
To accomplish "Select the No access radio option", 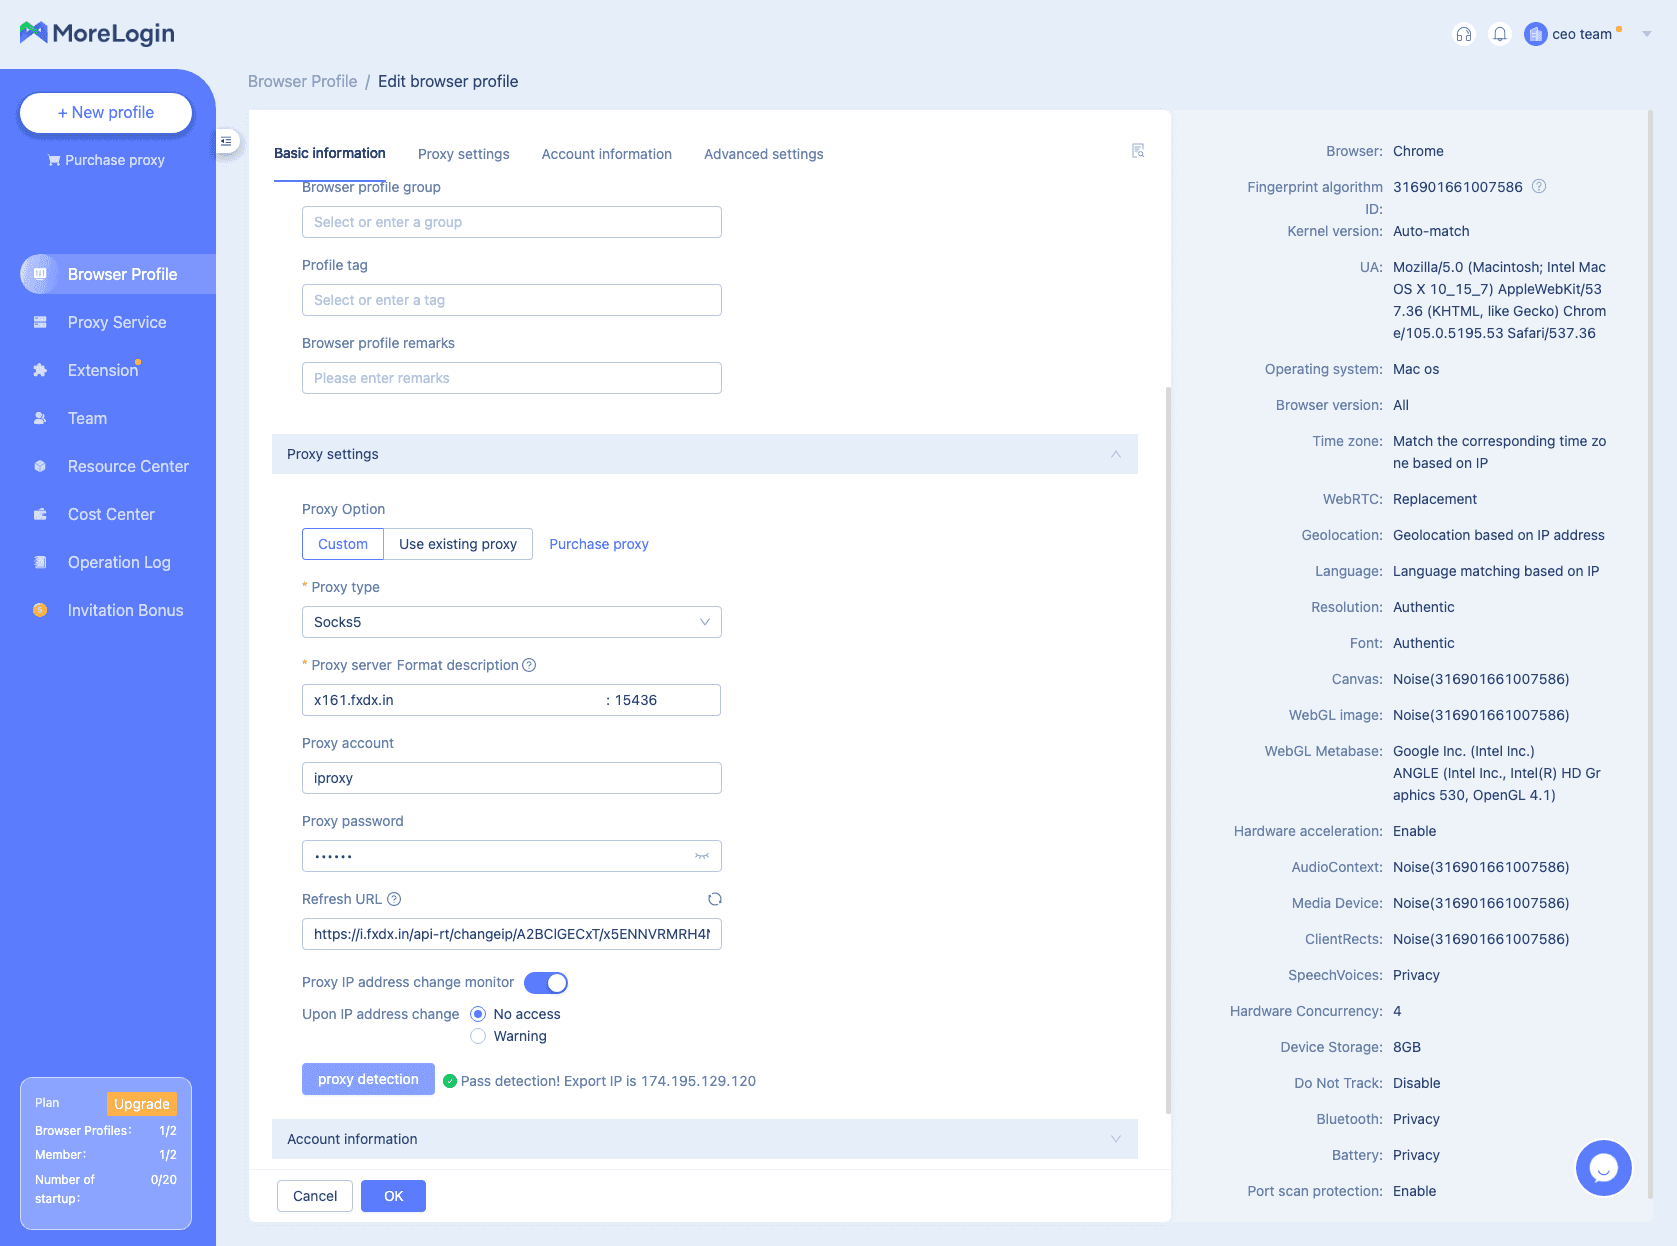I will [x=478, y=1014].
